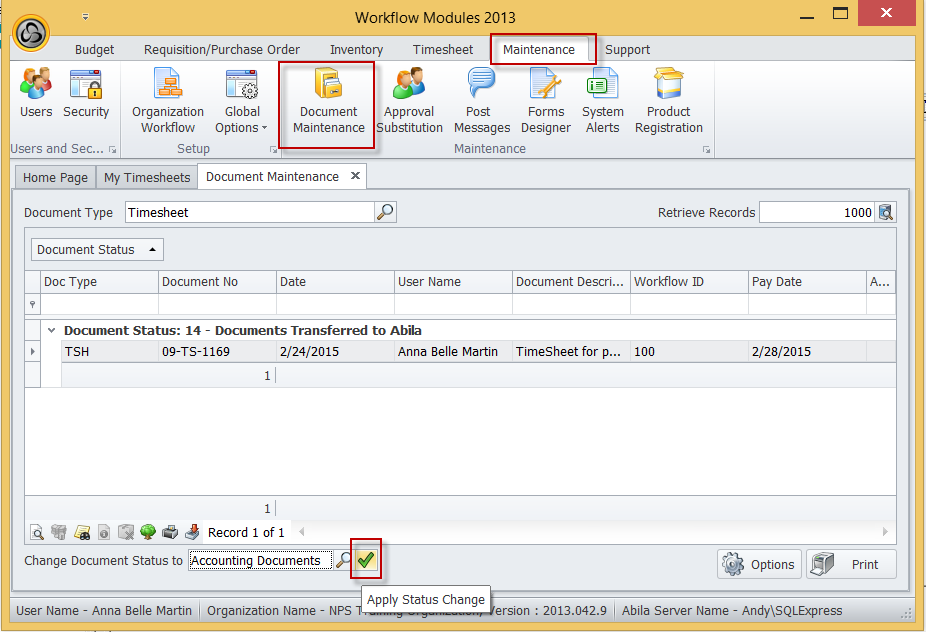The width and height of the screenshot is (926, 632).
Task: Open Document Maintenance from the ribbon
Action: (x=328, y=104)
